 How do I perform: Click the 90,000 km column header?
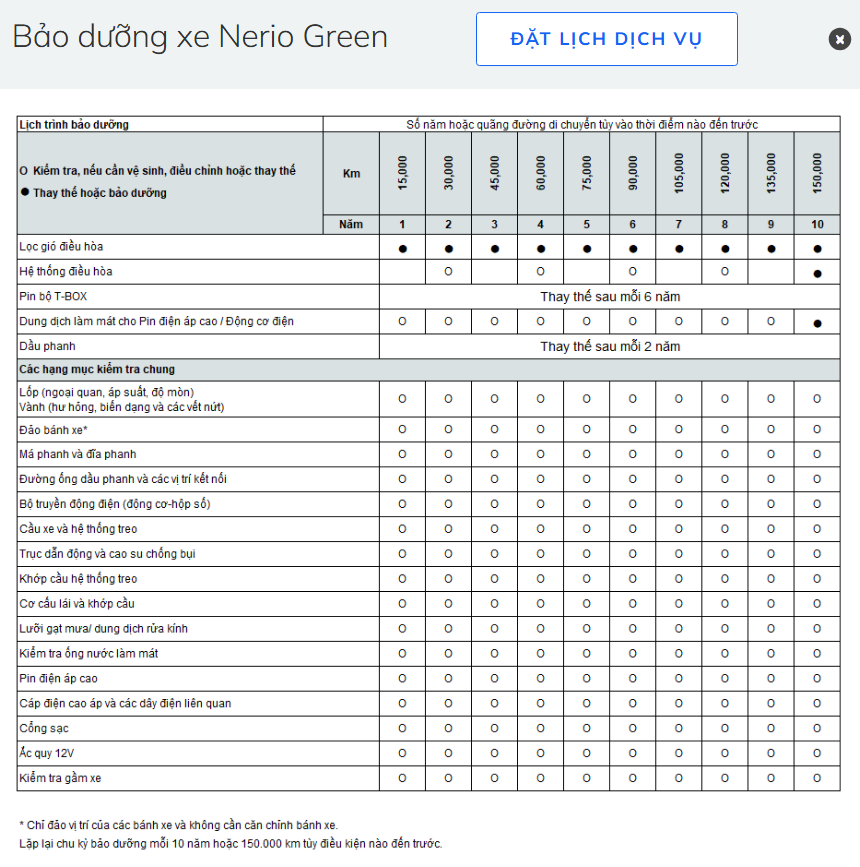pyautogui.click(x=633, y=173)
